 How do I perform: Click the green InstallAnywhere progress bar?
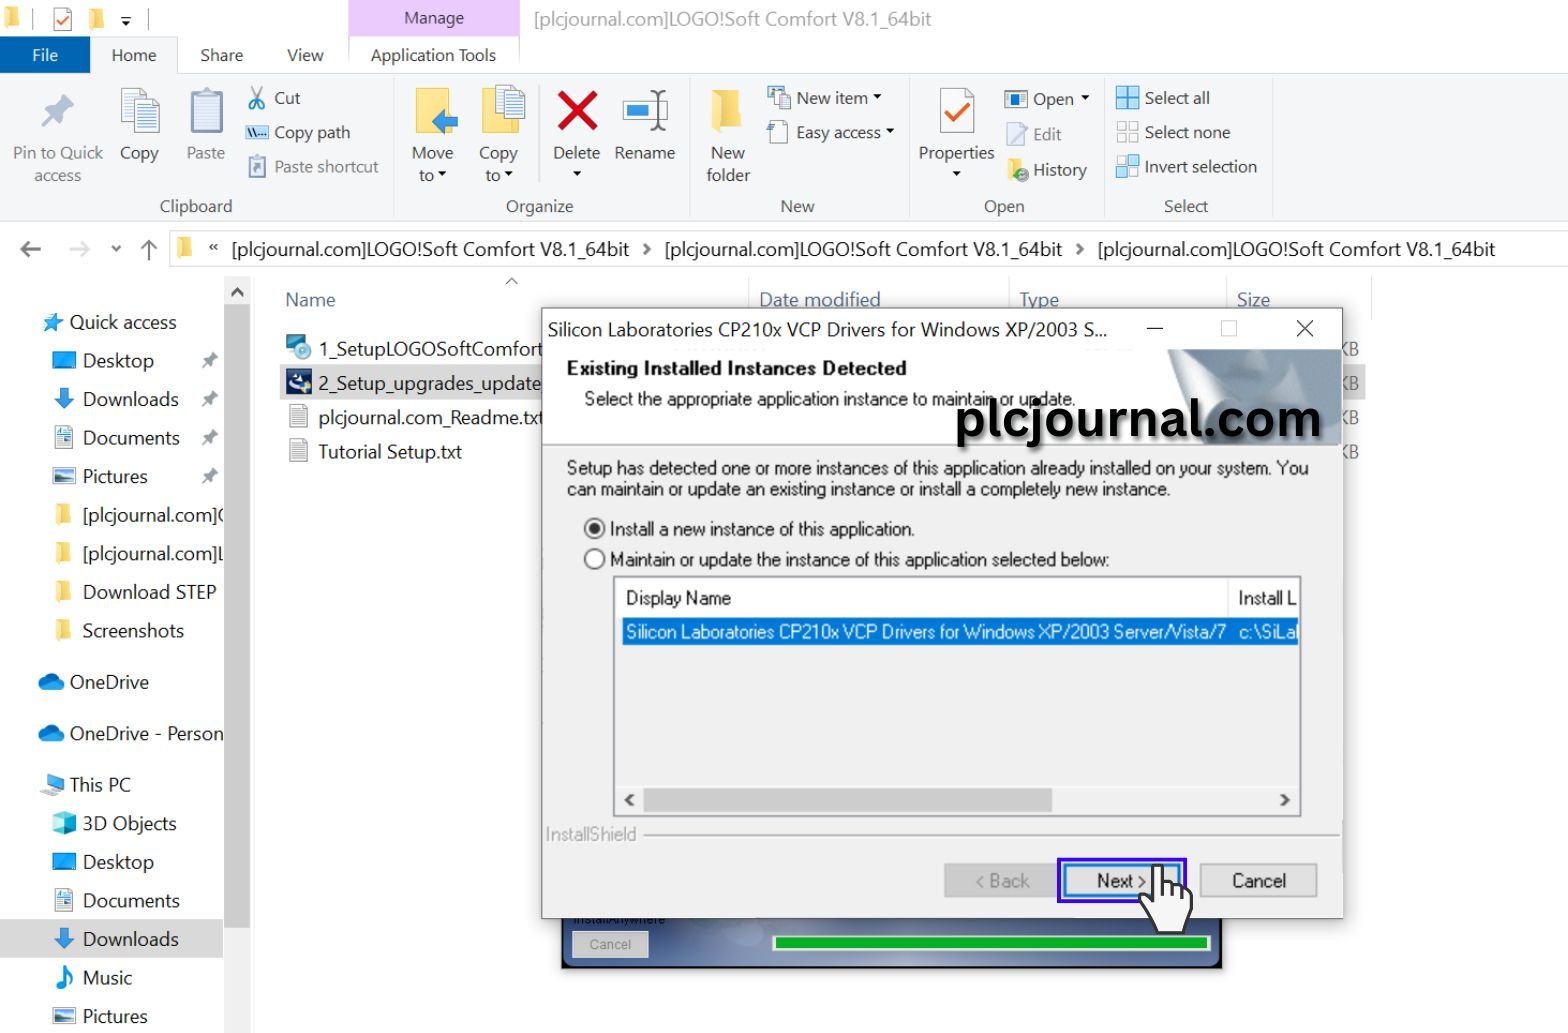click(x=990, y=942)
